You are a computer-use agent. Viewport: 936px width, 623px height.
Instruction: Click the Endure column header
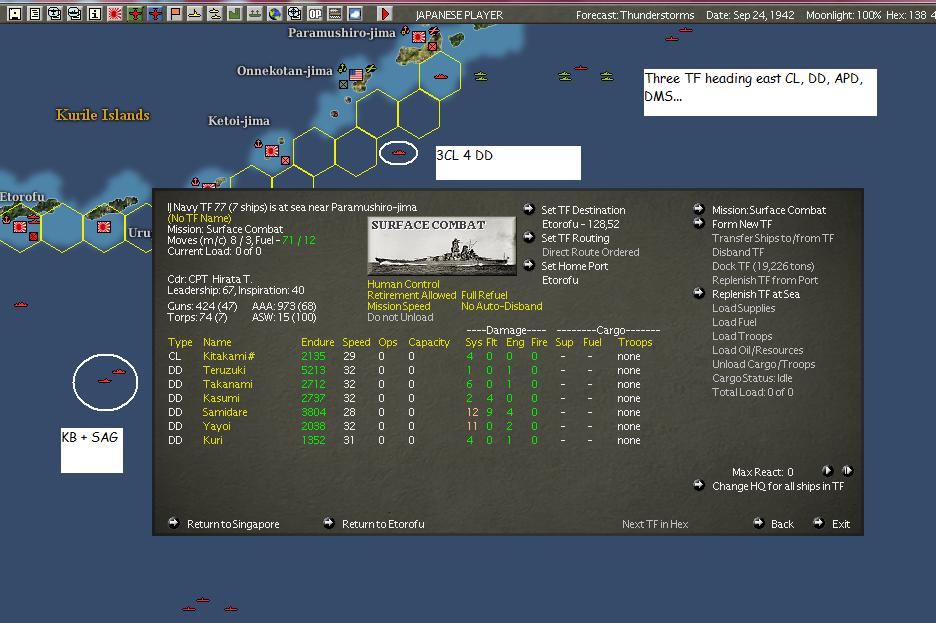(x=317, y=342)
